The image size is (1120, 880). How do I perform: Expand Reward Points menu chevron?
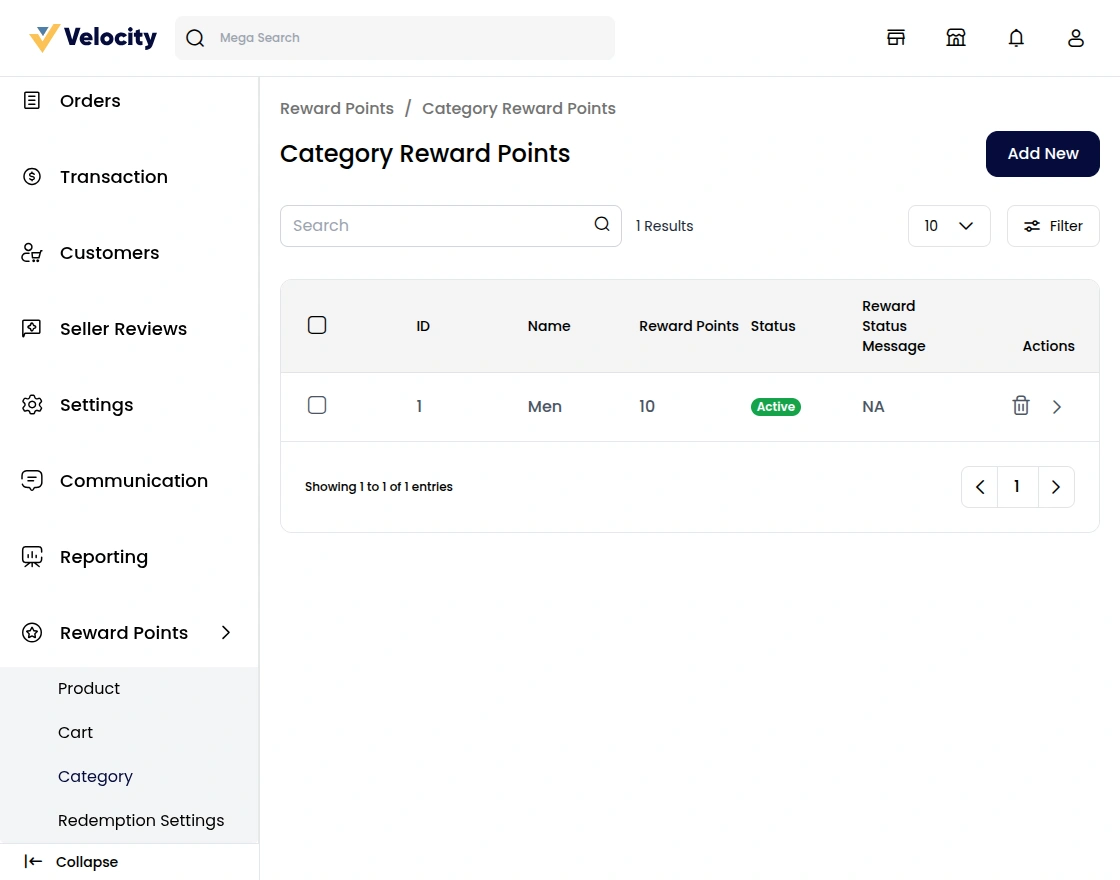(x=226, y=633)
